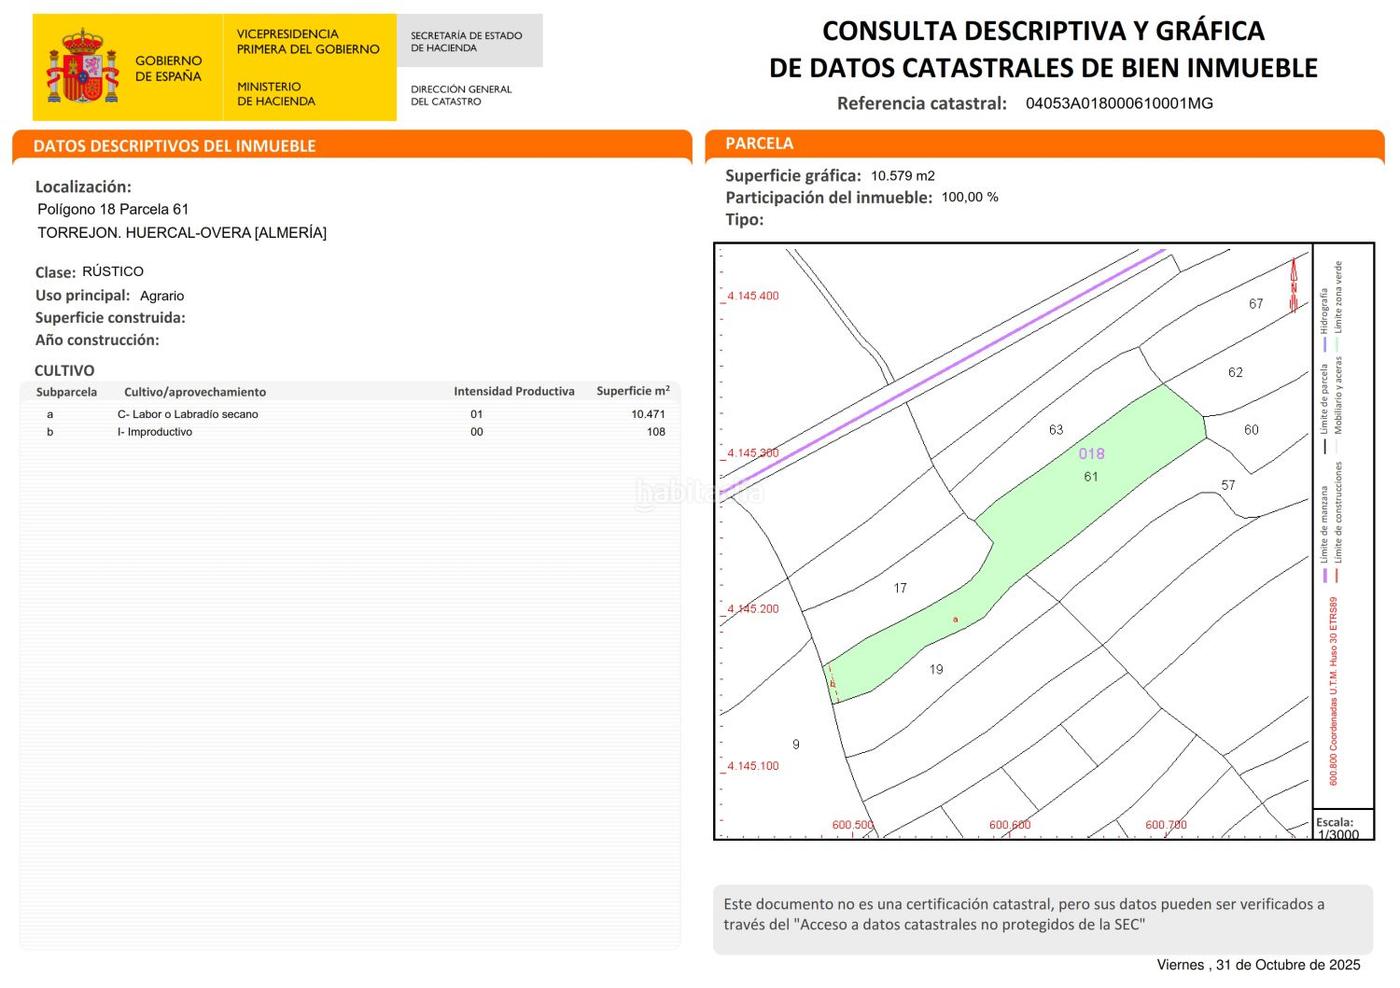
Task: Click the purple Límite de manzana legend mark
Action: point(1325,575)
